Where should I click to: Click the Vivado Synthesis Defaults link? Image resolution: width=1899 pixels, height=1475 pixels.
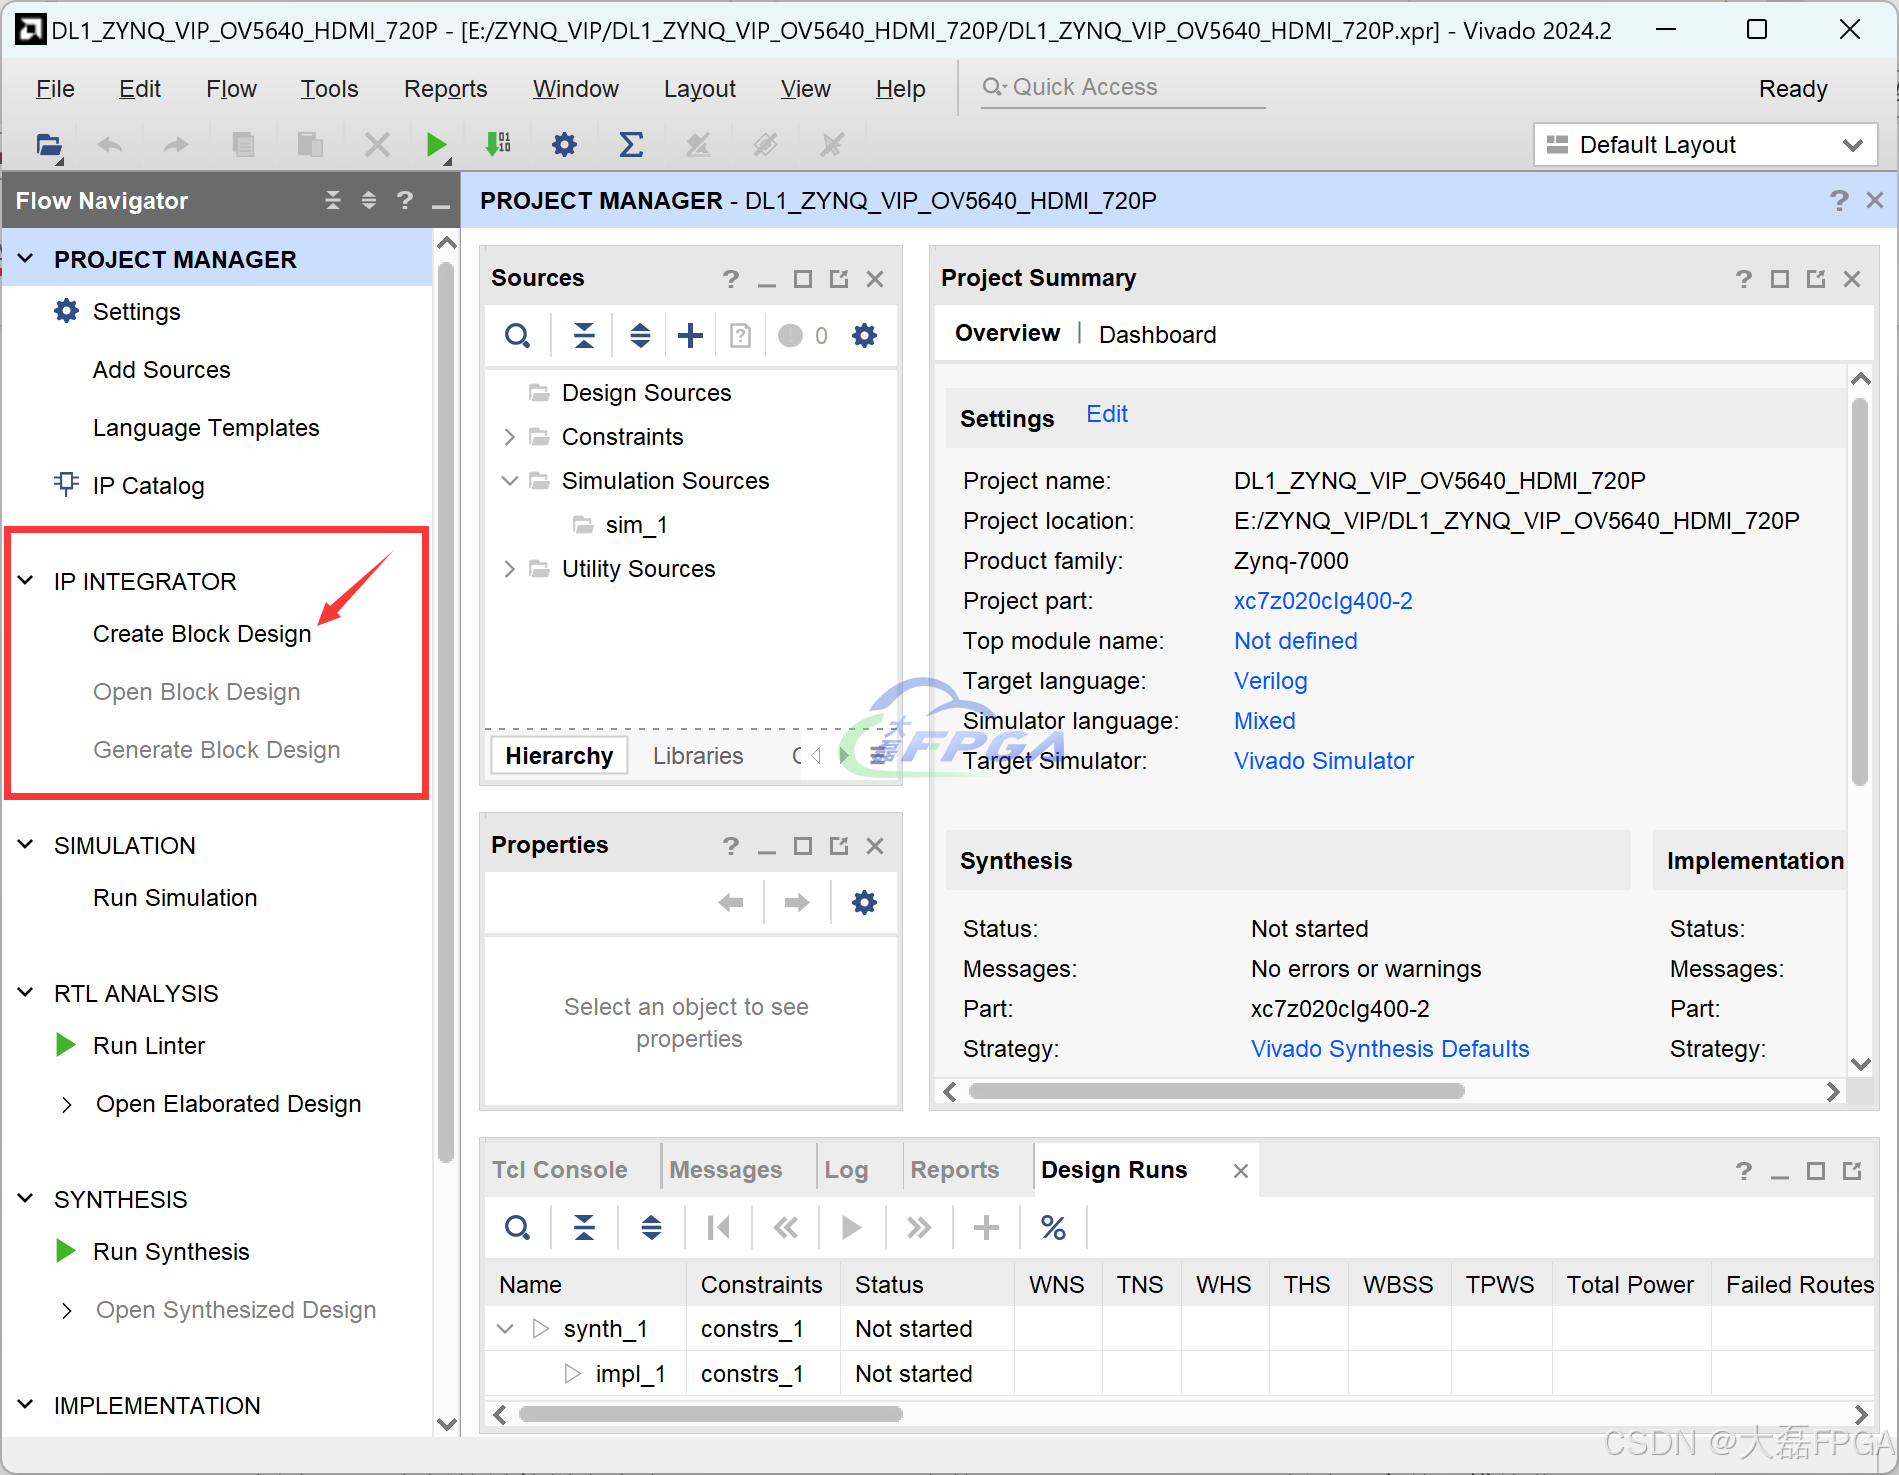click(x=1390, y=1049)
